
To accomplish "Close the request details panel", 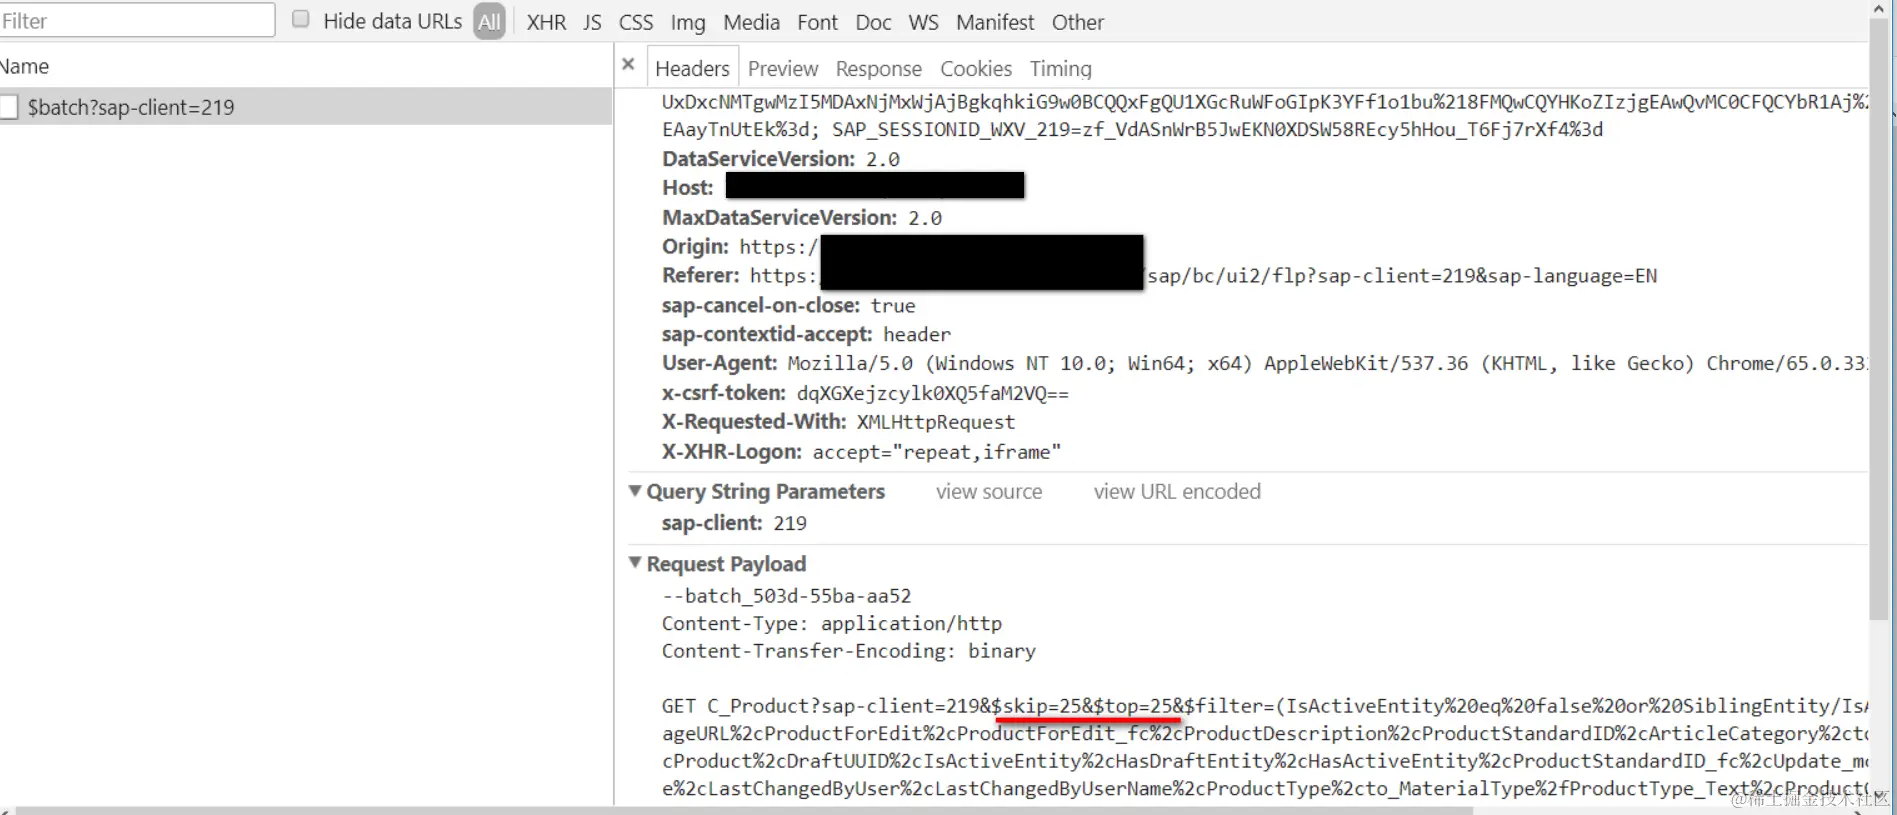I will (628, 65).
